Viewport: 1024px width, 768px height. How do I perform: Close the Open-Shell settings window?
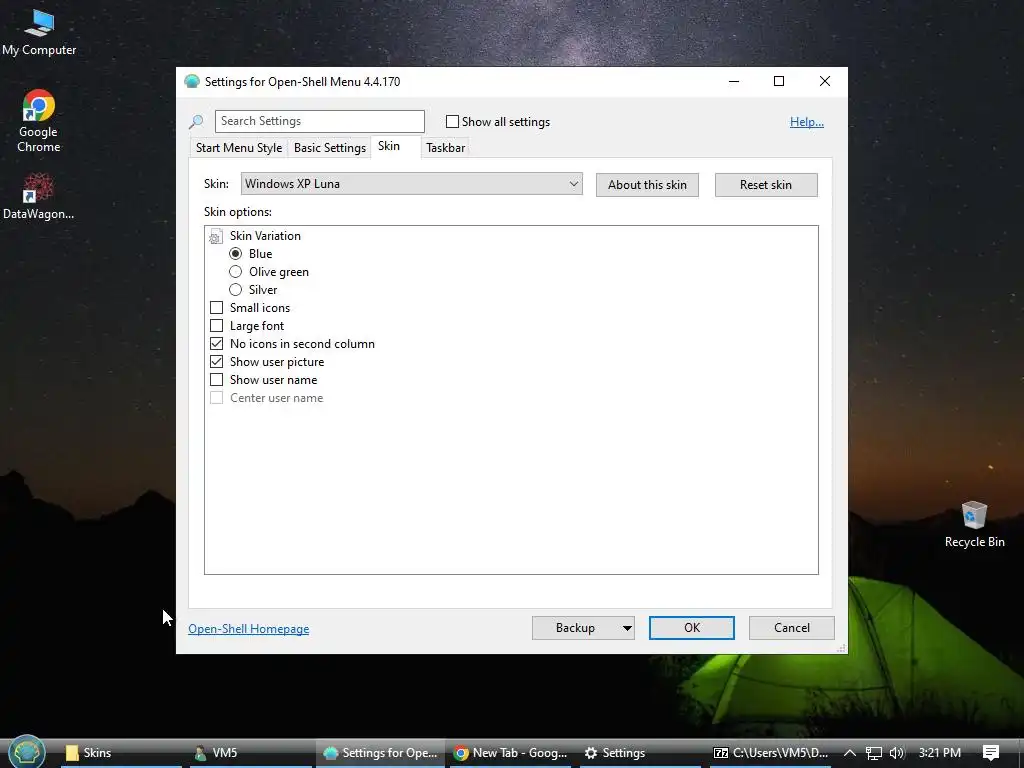tap(825, 81)
